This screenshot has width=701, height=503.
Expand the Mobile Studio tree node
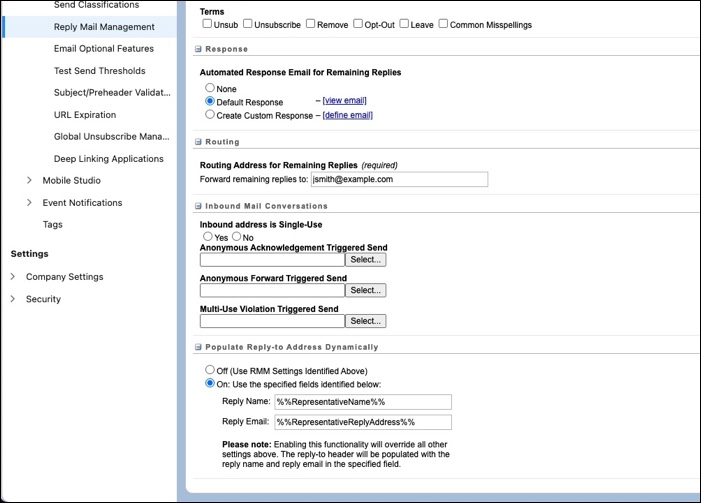[x=29, y=180]
